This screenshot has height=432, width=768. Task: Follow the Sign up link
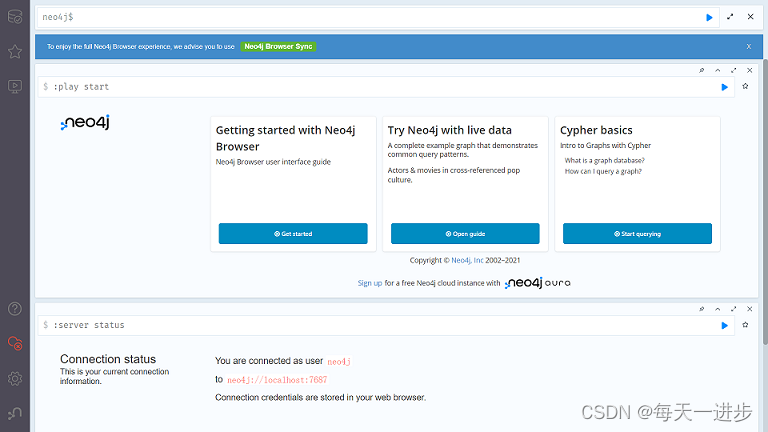(x=370, y=283)
